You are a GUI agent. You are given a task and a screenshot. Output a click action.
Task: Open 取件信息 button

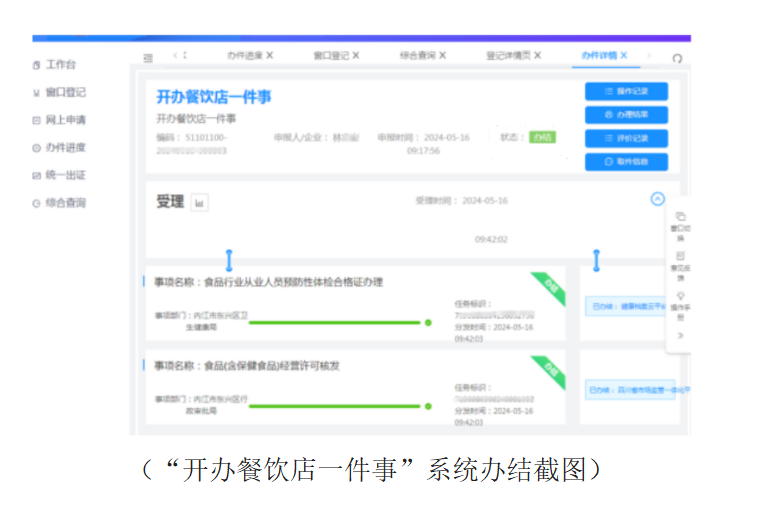click(x=626, y=162)
